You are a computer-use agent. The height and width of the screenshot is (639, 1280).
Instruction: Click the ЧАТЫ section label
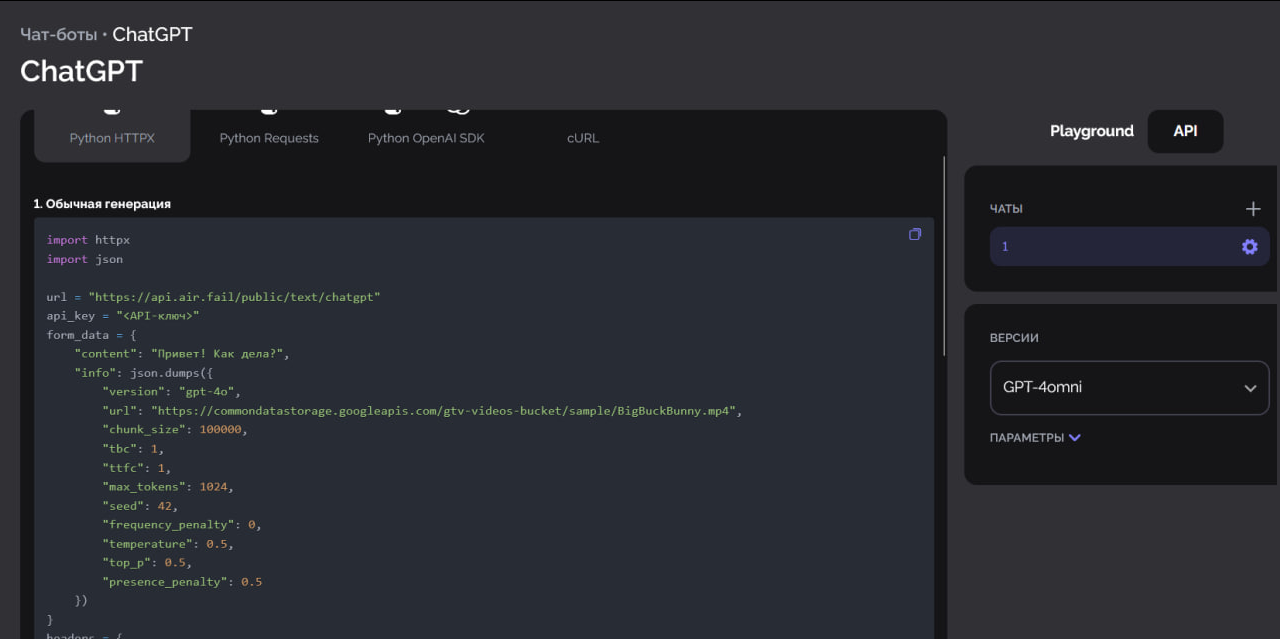click(1006, 209)
